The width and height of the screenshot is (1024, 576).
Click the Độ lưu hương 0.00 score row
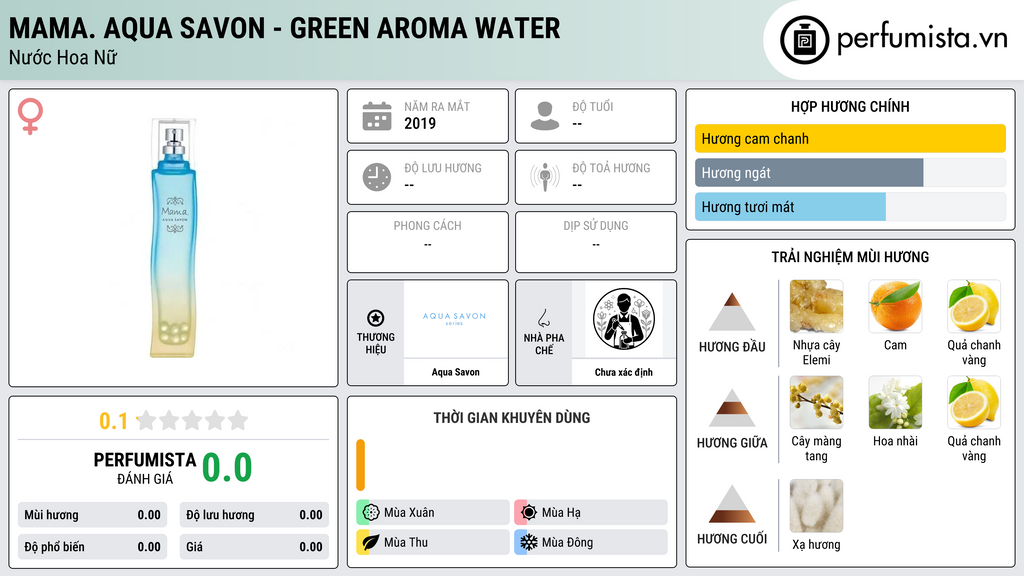(254, 515)
